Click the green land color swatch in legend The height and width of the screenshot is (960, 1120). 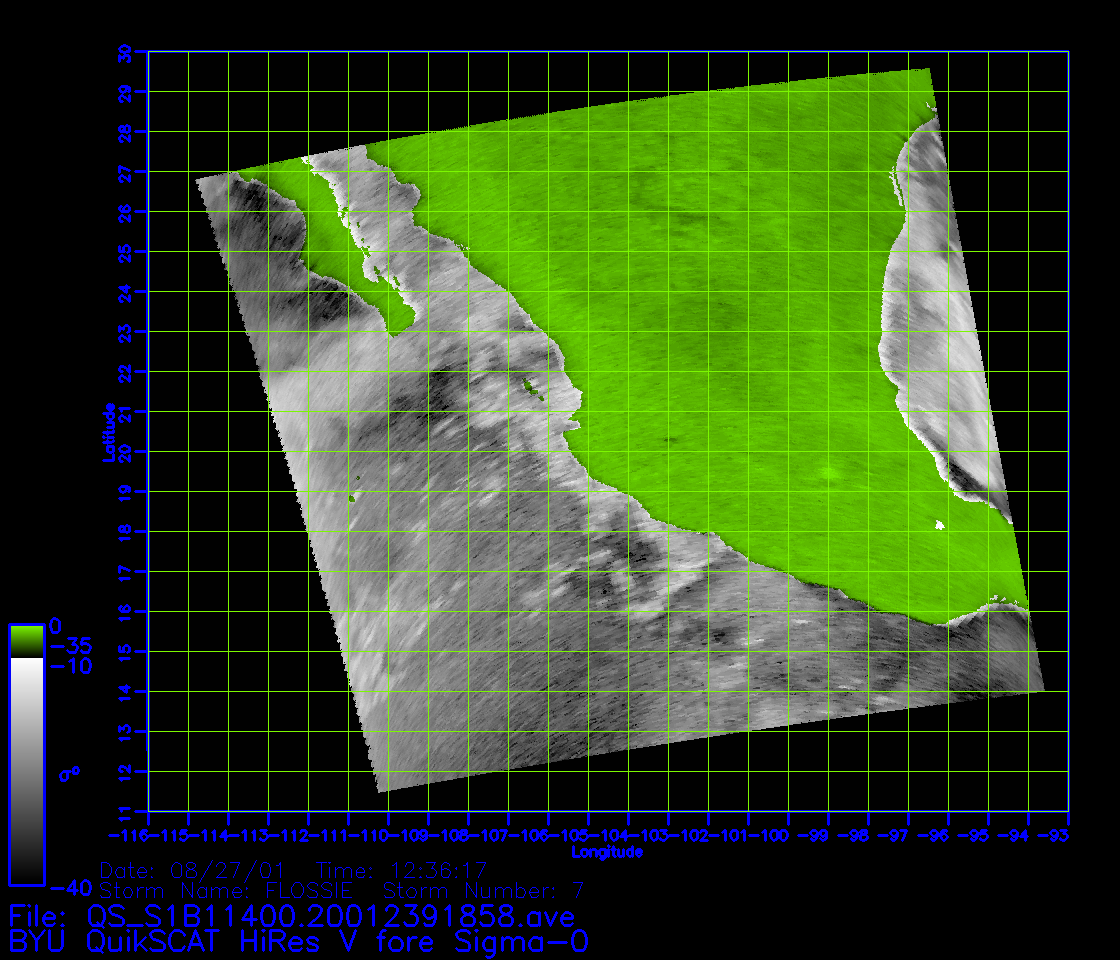pyautogui.click(x=26, y=641)
